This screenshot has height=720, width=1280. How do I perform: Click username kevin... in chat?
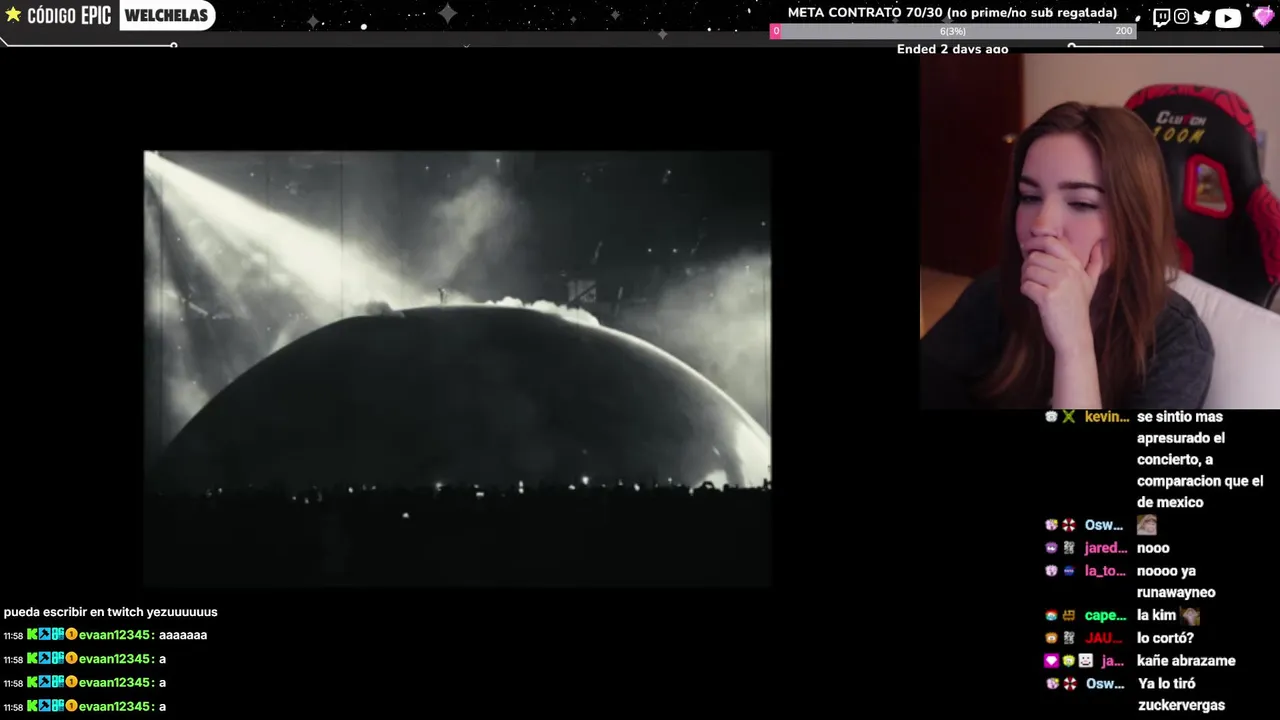pyautogui.click(x=1107, y=417)
